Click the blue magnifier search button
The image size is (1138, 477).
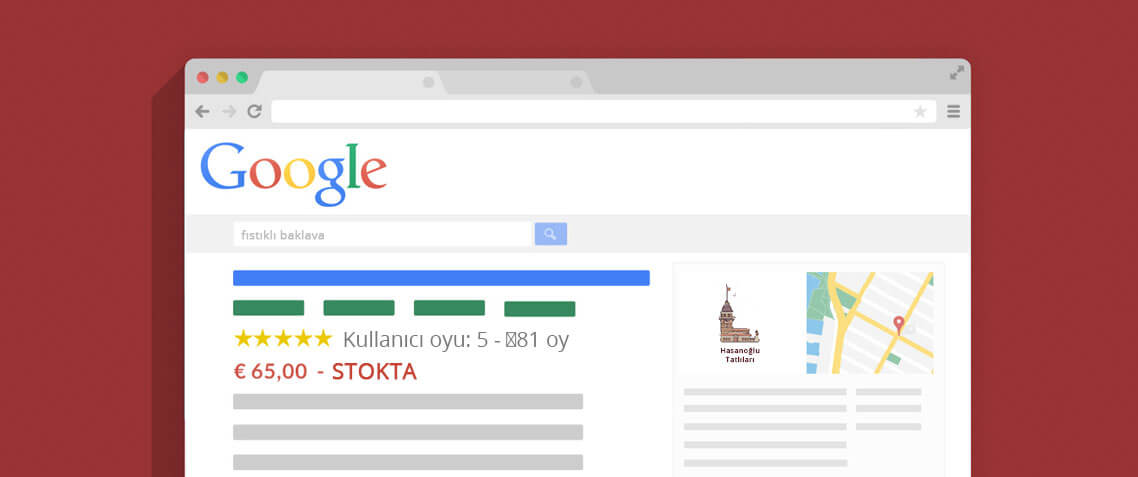click(x=551, y=234)
